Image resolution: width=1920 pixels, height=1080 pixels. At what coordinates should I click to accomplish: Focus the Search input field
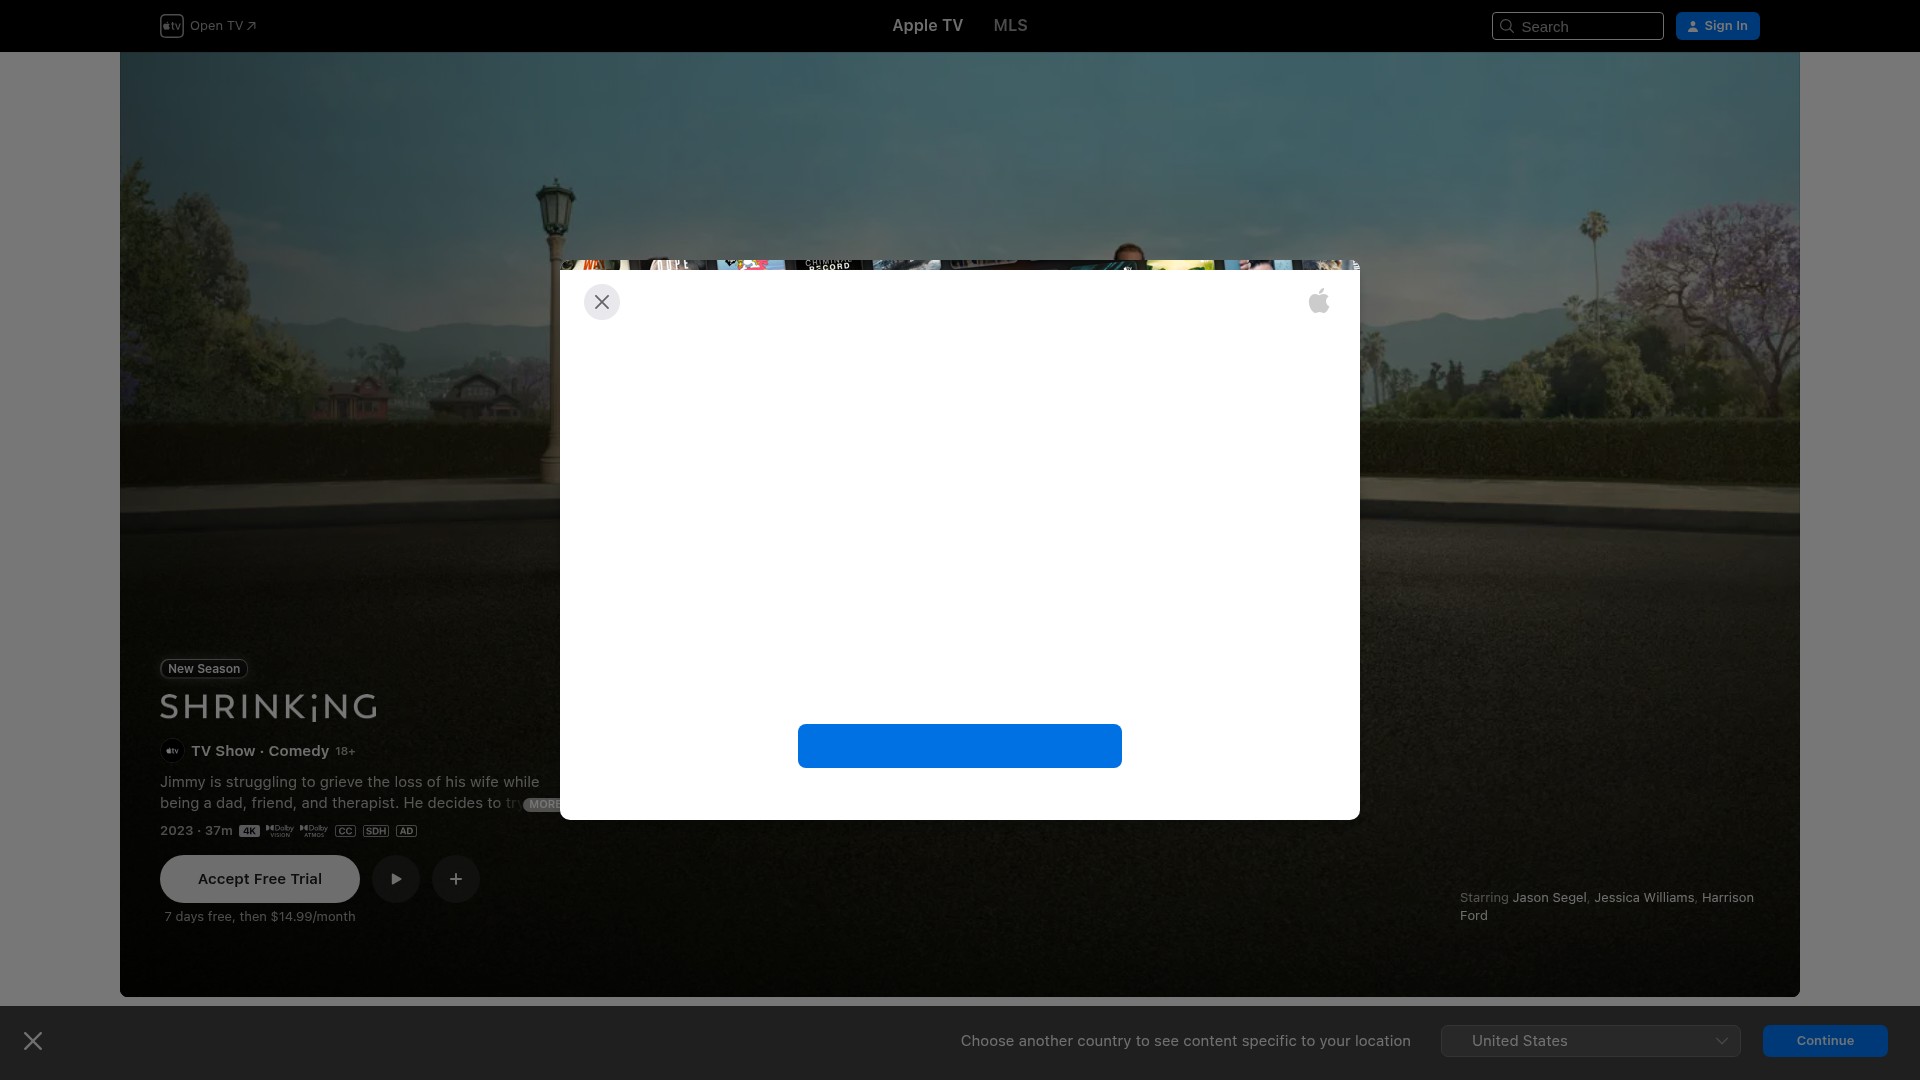coord(1578,26)
